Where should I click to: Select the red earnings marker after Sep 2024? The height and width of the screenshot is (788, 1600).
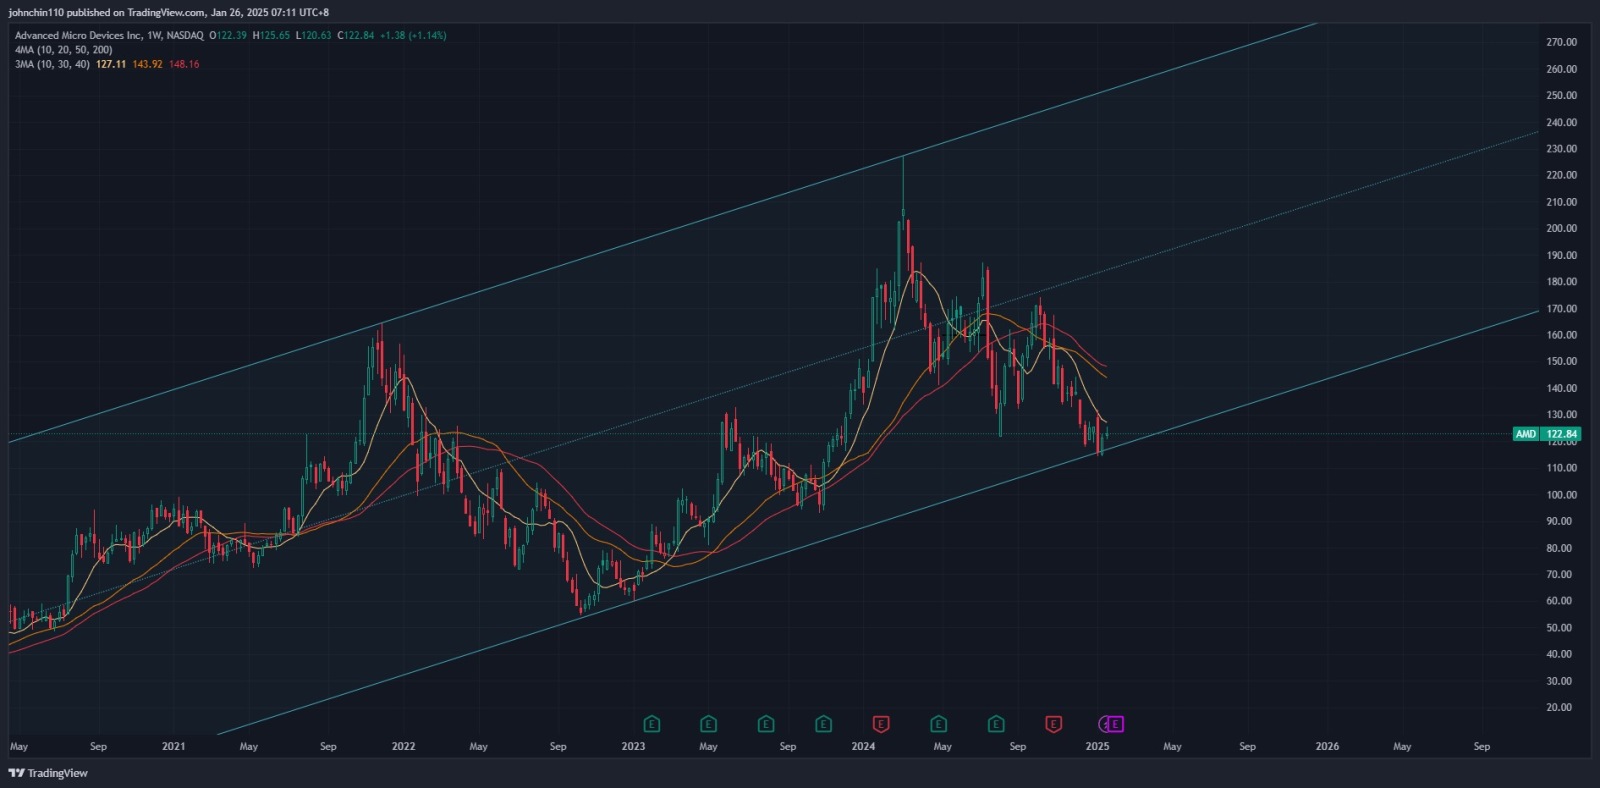(x=1053, y=723)
